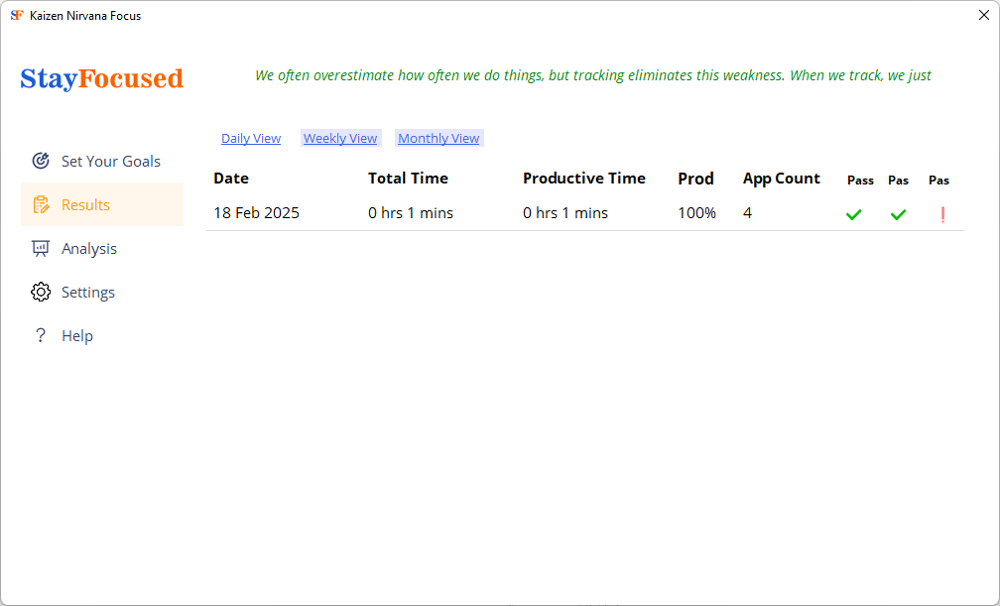The width and height of the screenshot is (1000, 606).
Task: Switch to Monthly View
Action: [439, 139]
